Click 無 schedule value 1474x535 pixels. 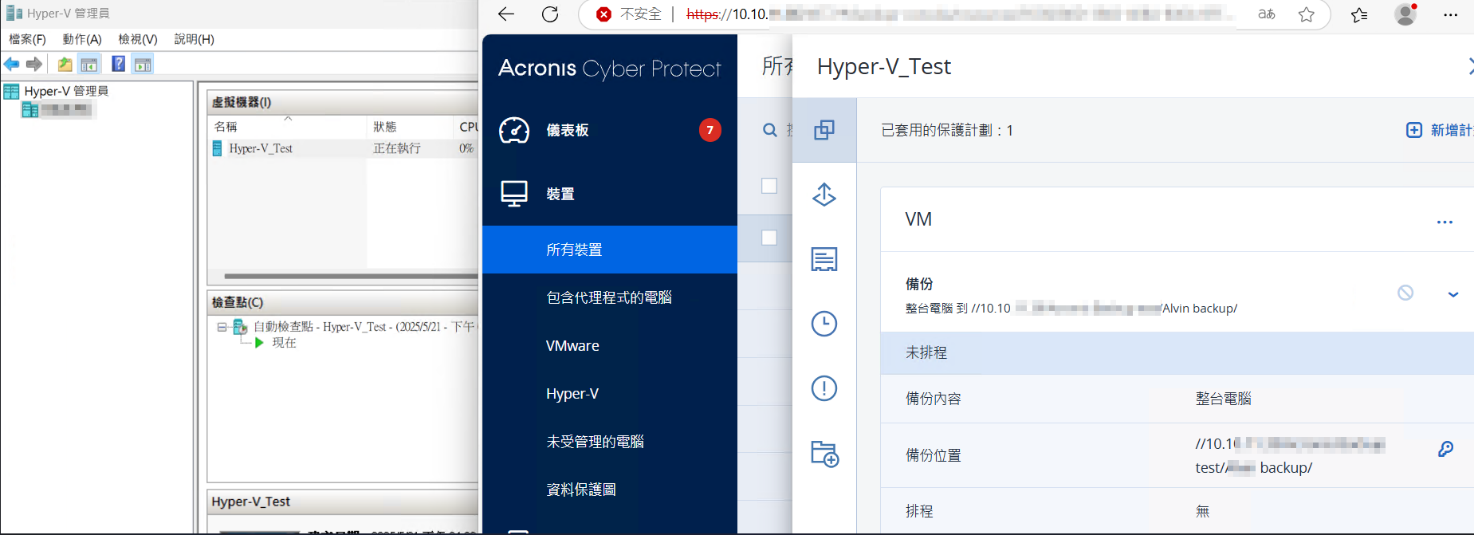(1202, 511)
